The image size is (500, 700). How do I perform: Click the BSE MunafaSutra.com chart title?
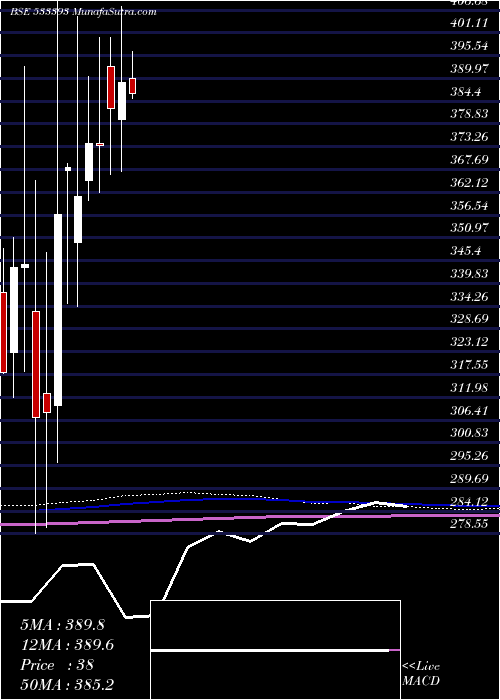pos(83,12)
